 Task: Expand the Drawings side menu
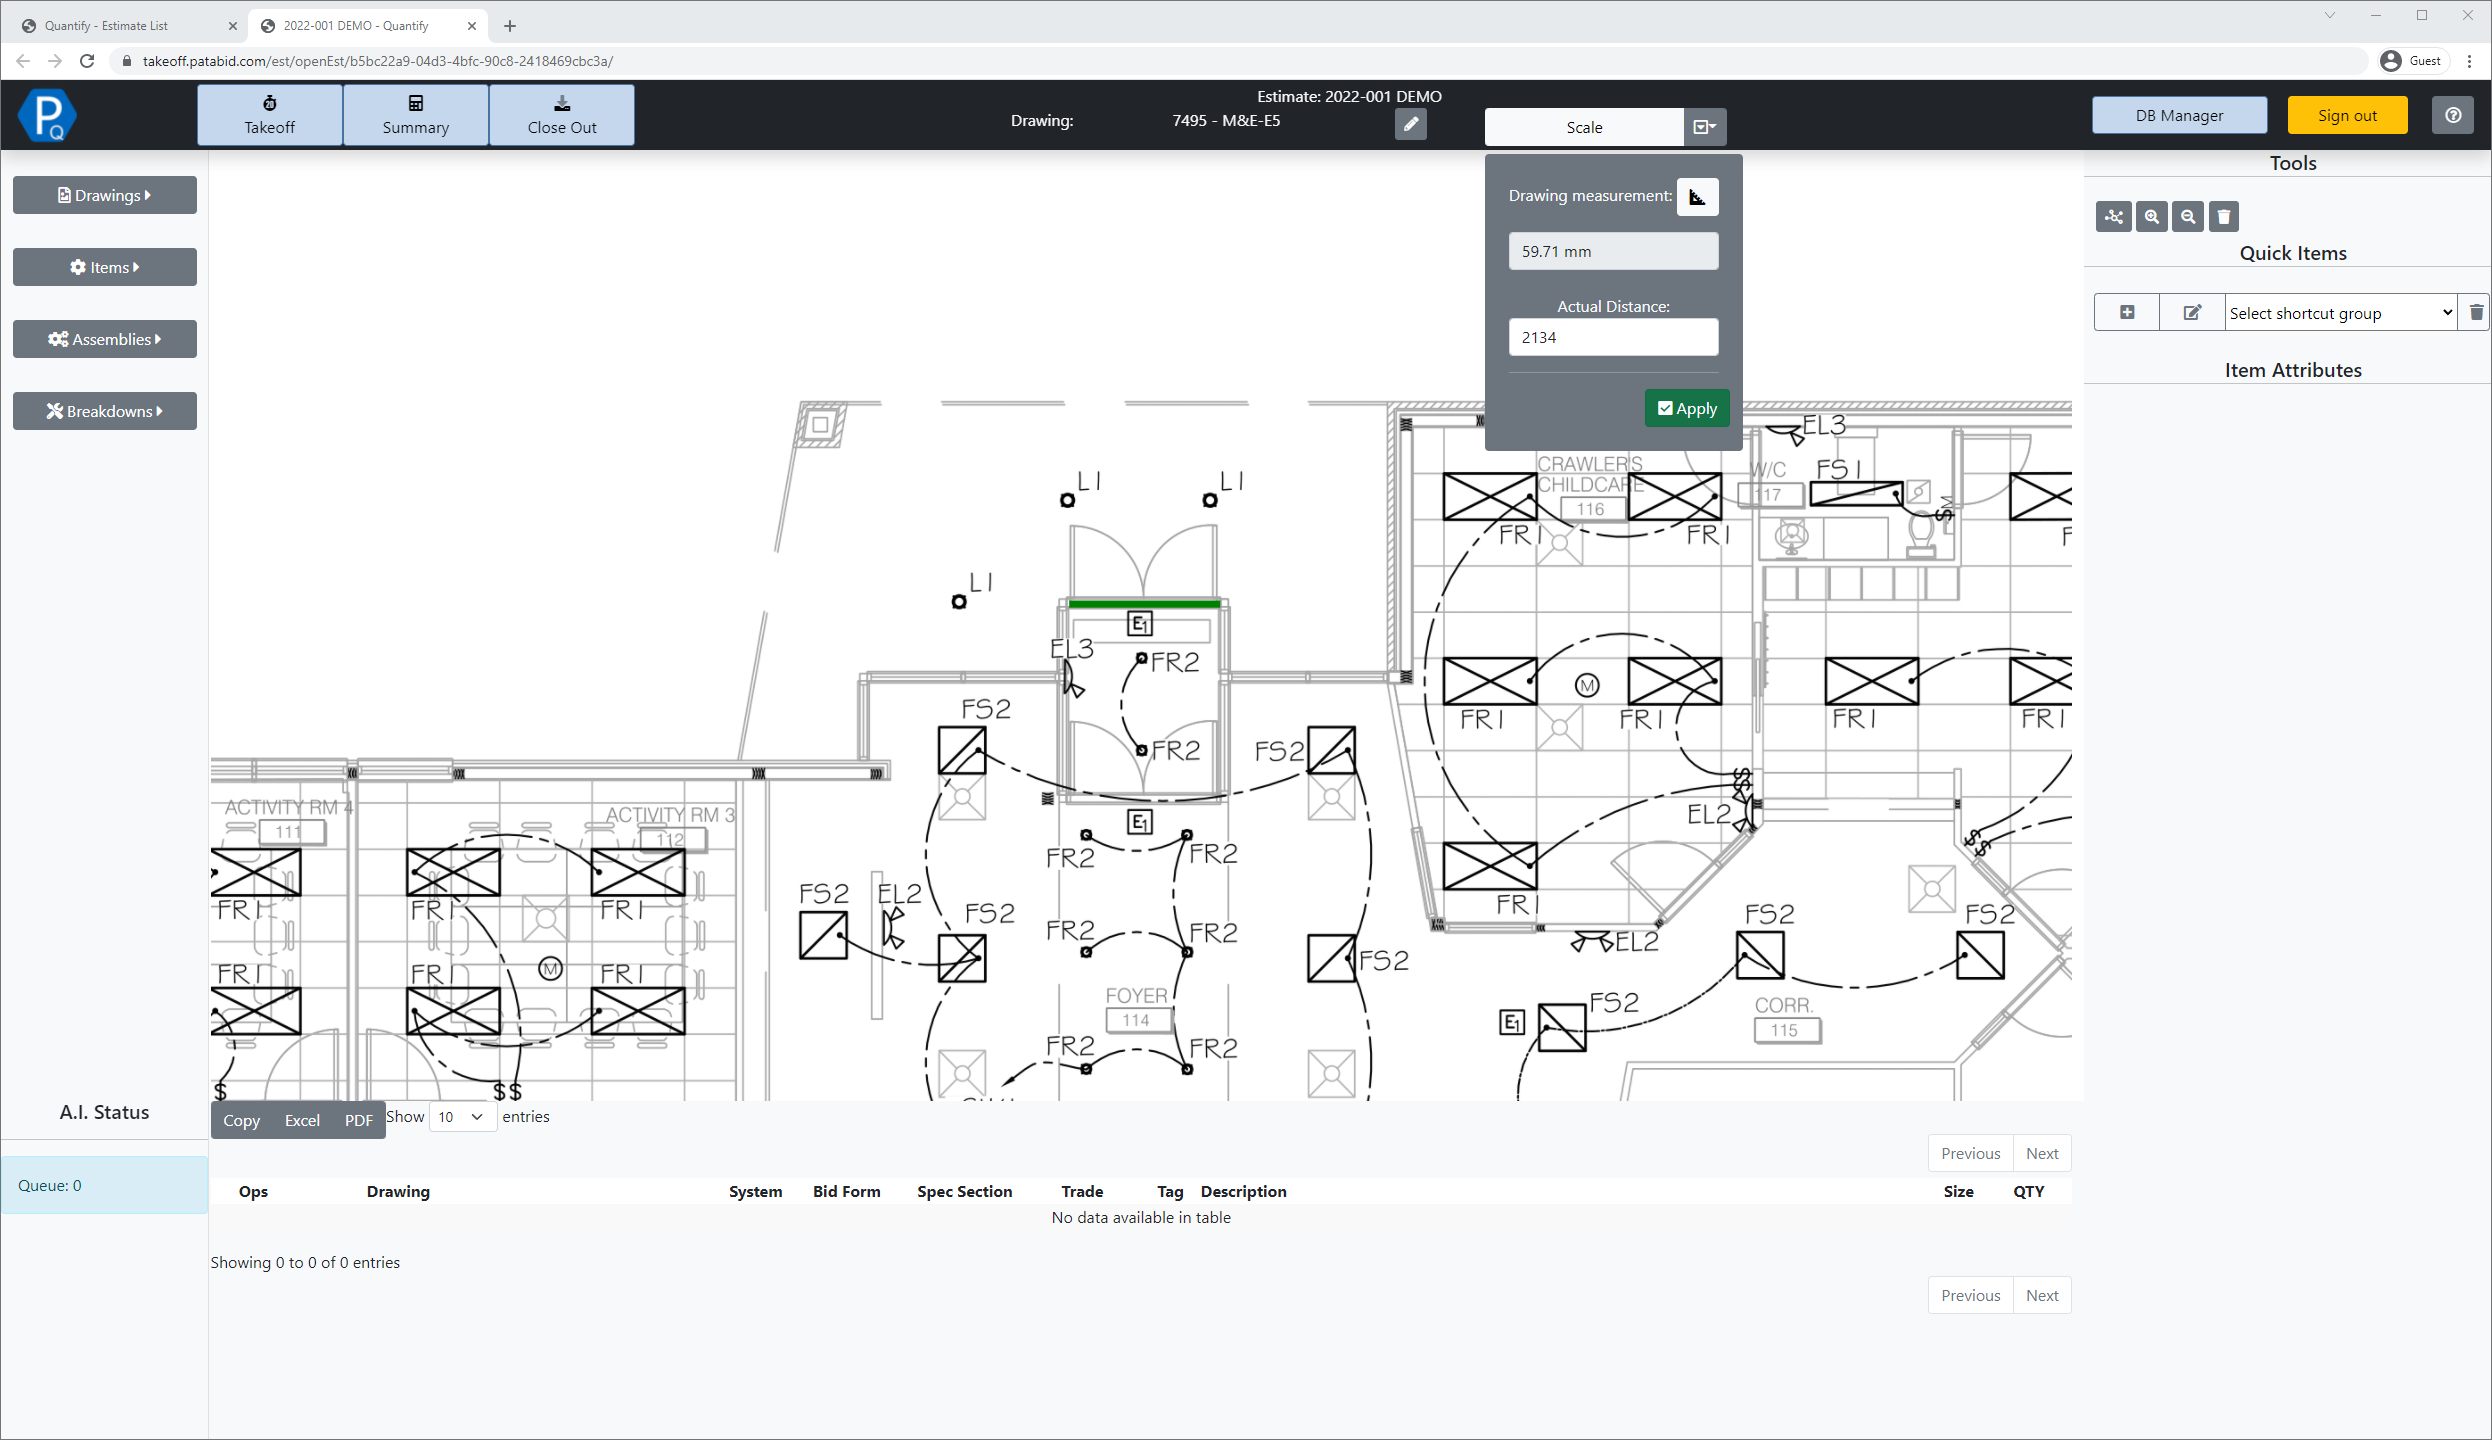[x=105, y=195]
